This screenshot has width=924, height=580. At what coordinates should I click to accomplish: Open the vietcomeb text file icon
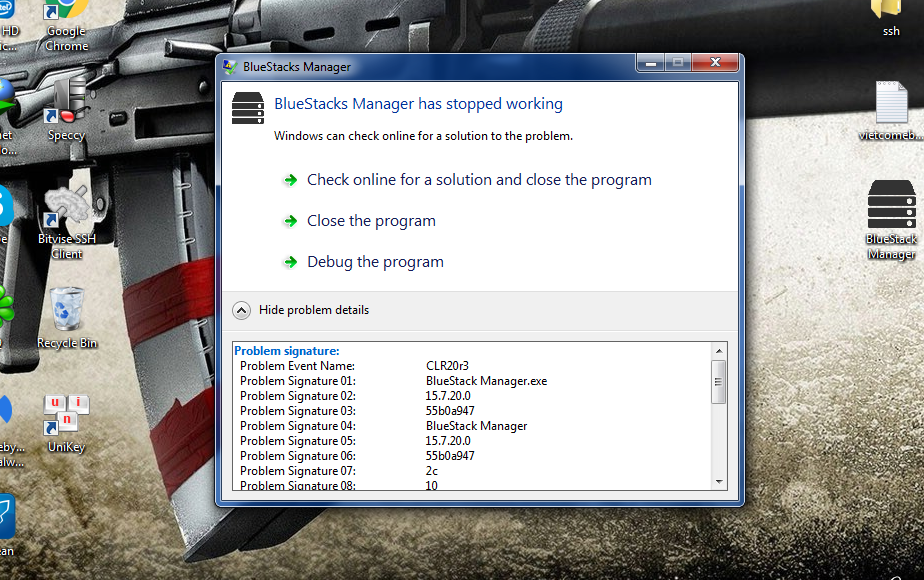[x=891, y=111]
